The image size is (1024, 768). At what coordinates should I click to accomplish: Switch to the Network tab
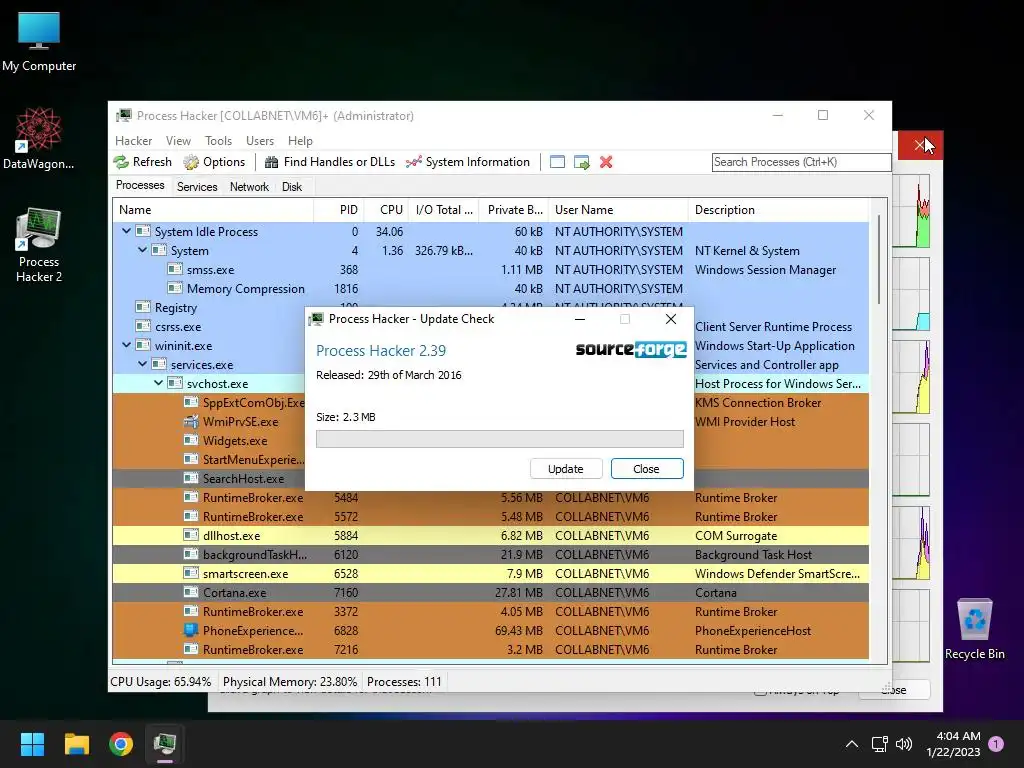249,187
